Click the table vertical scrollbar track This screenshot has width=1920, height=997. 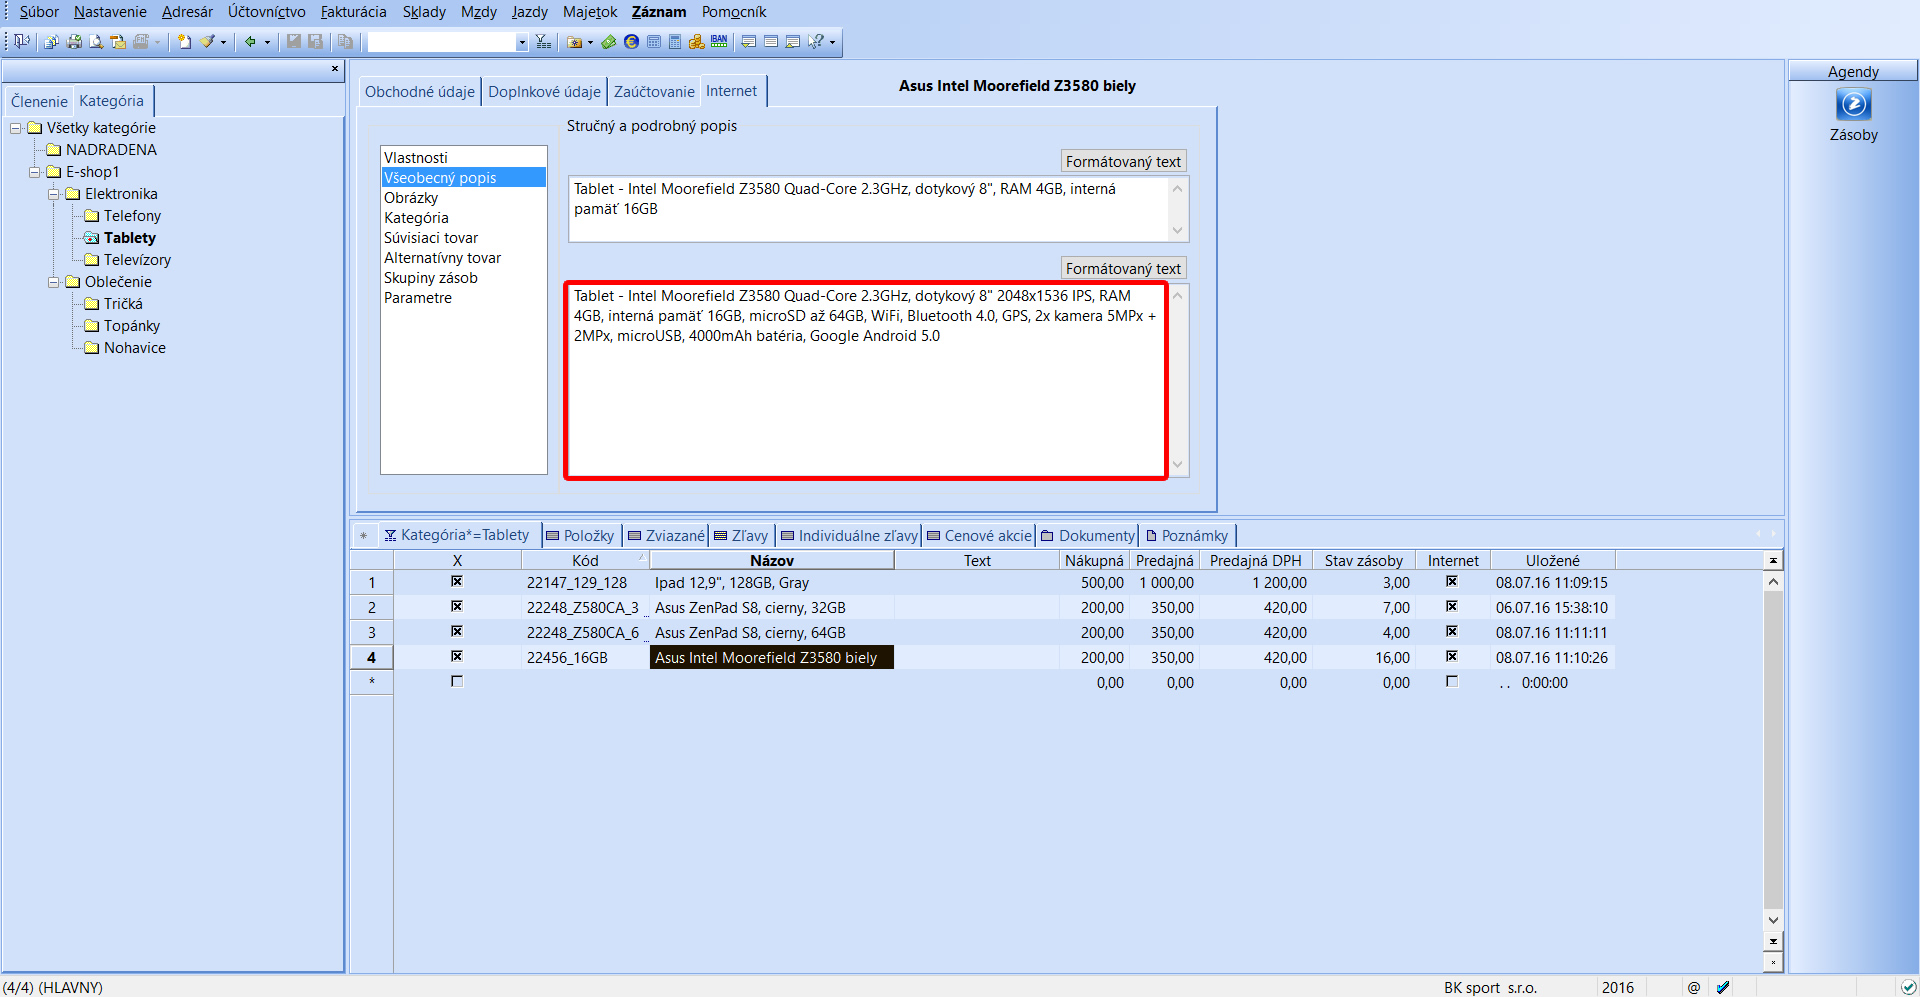[x=1773, y=750]
